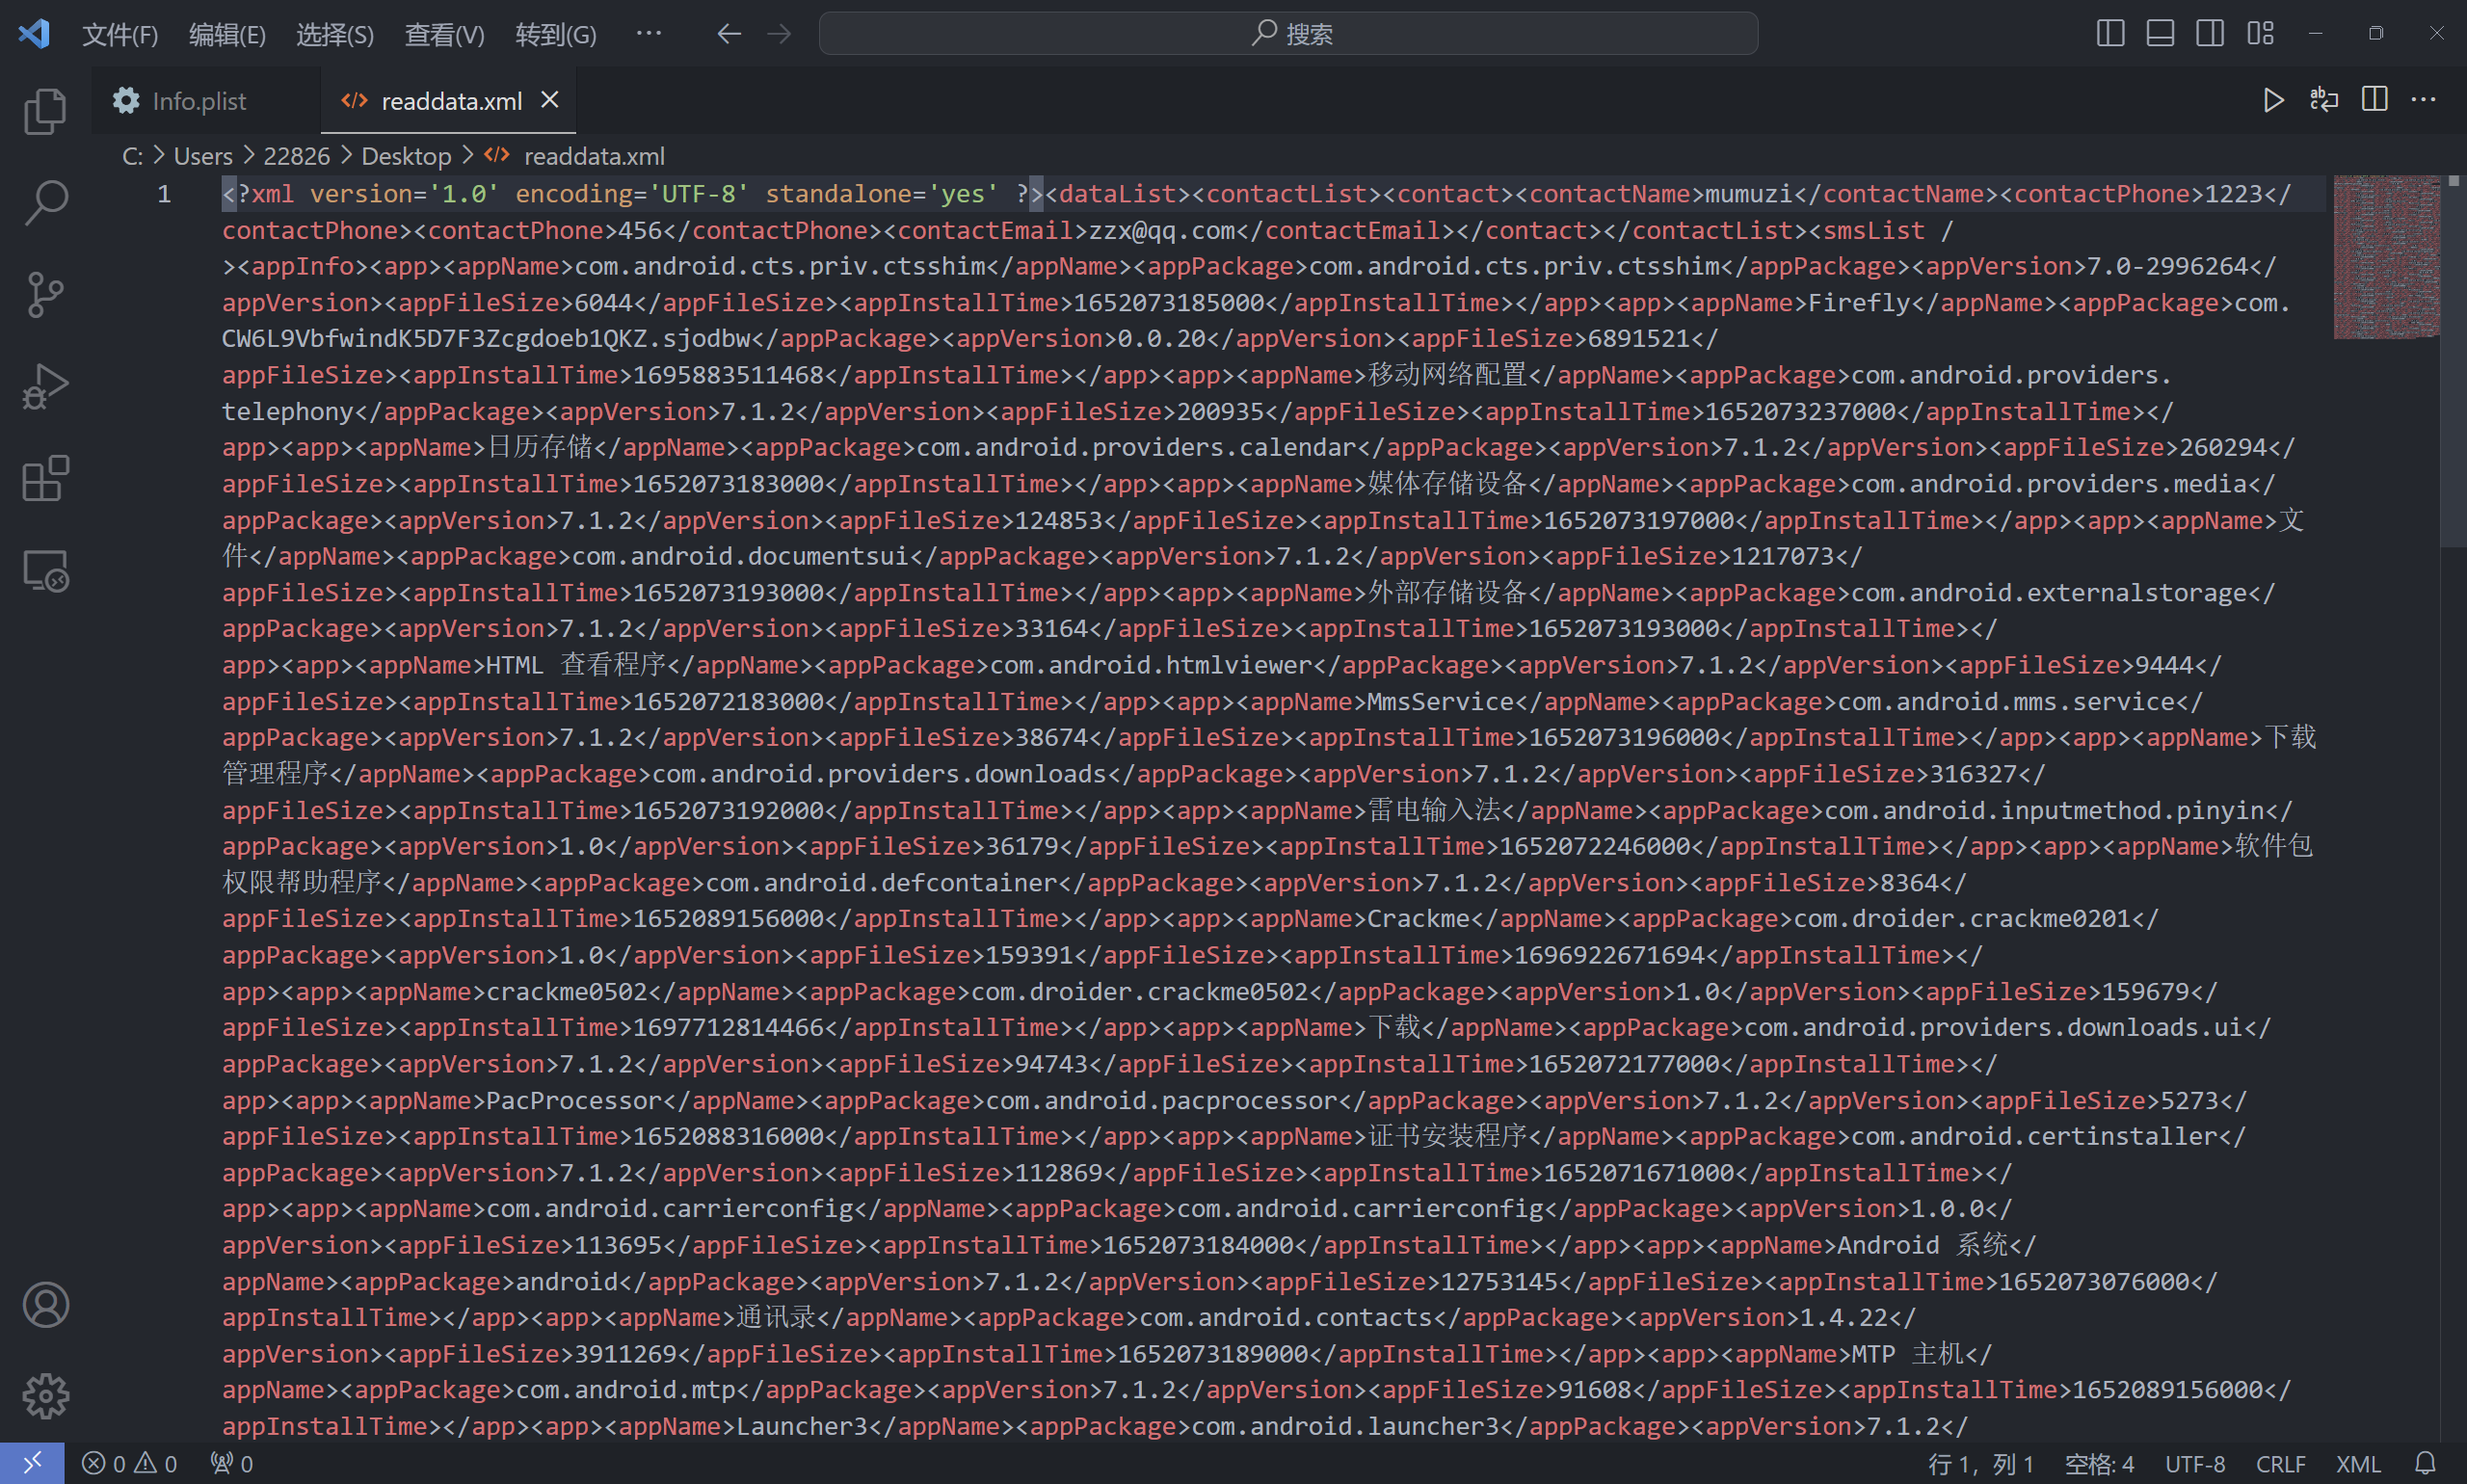Viewport: 2467px width, 1484px height.
Task: Open the 文件(F) menu
Action: click(120, 35)
